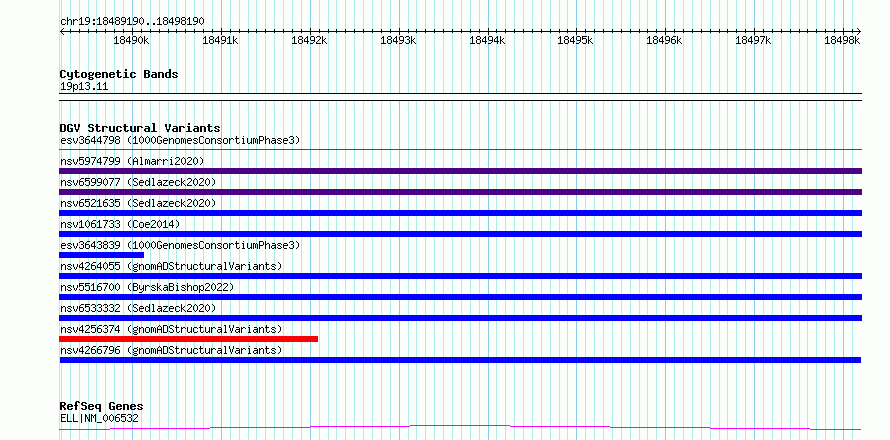Viewport: 890px width, 440px height.
Task: Open the ELL|NM_006532 gene label
Action: pyautogui.click(x=99, y=419)
